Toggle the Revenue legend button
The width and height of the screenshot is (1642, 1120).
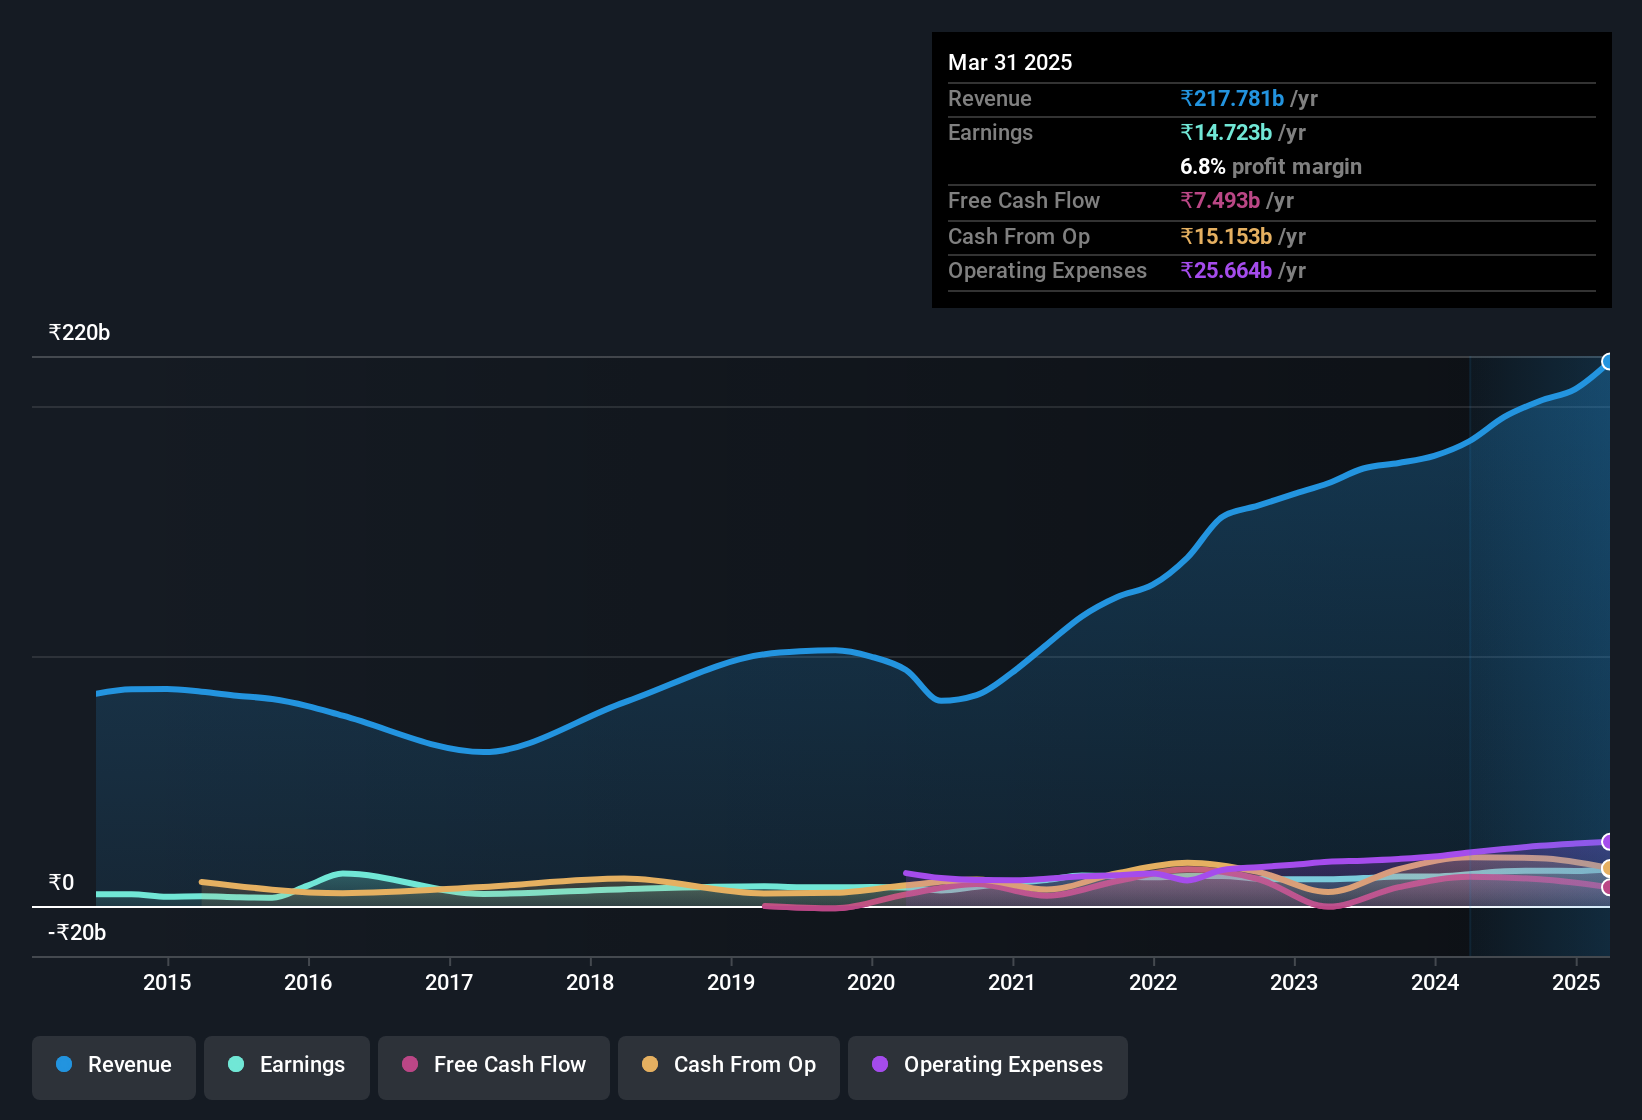[x=114, y=1067]
